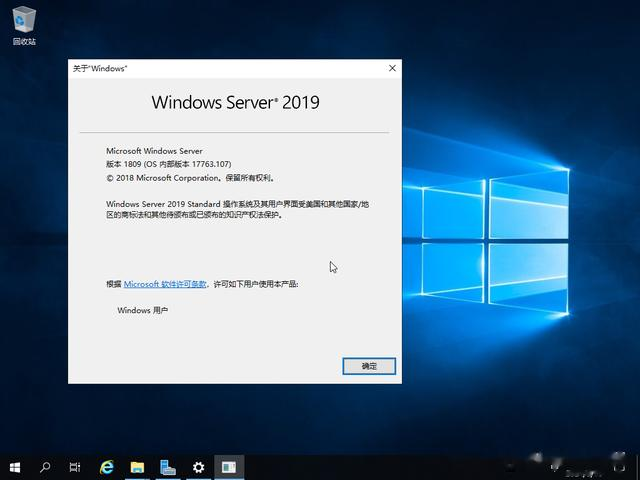Open File Explorer from taskbar
This screenshot has height=480, width=640.
[x=137, y=467]
